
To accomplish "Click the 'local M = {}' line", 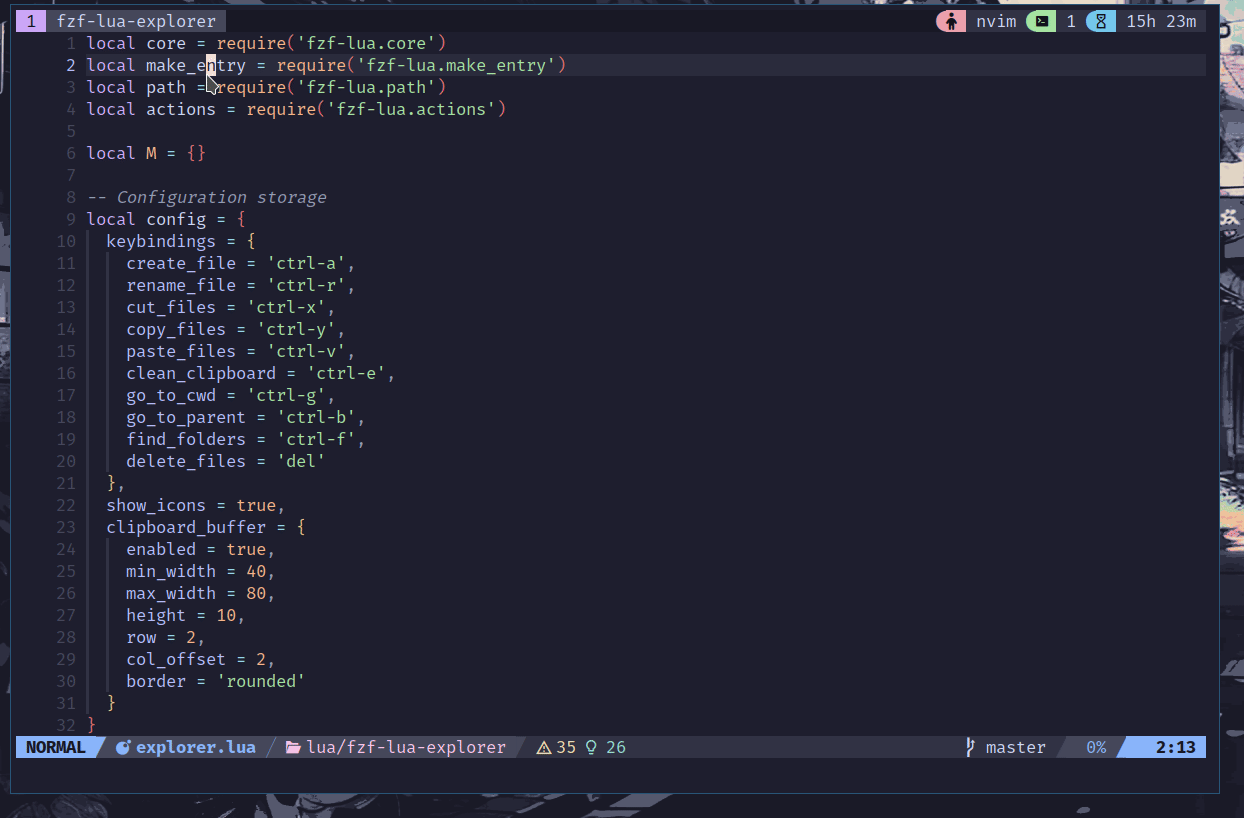I will pos(146,153).
